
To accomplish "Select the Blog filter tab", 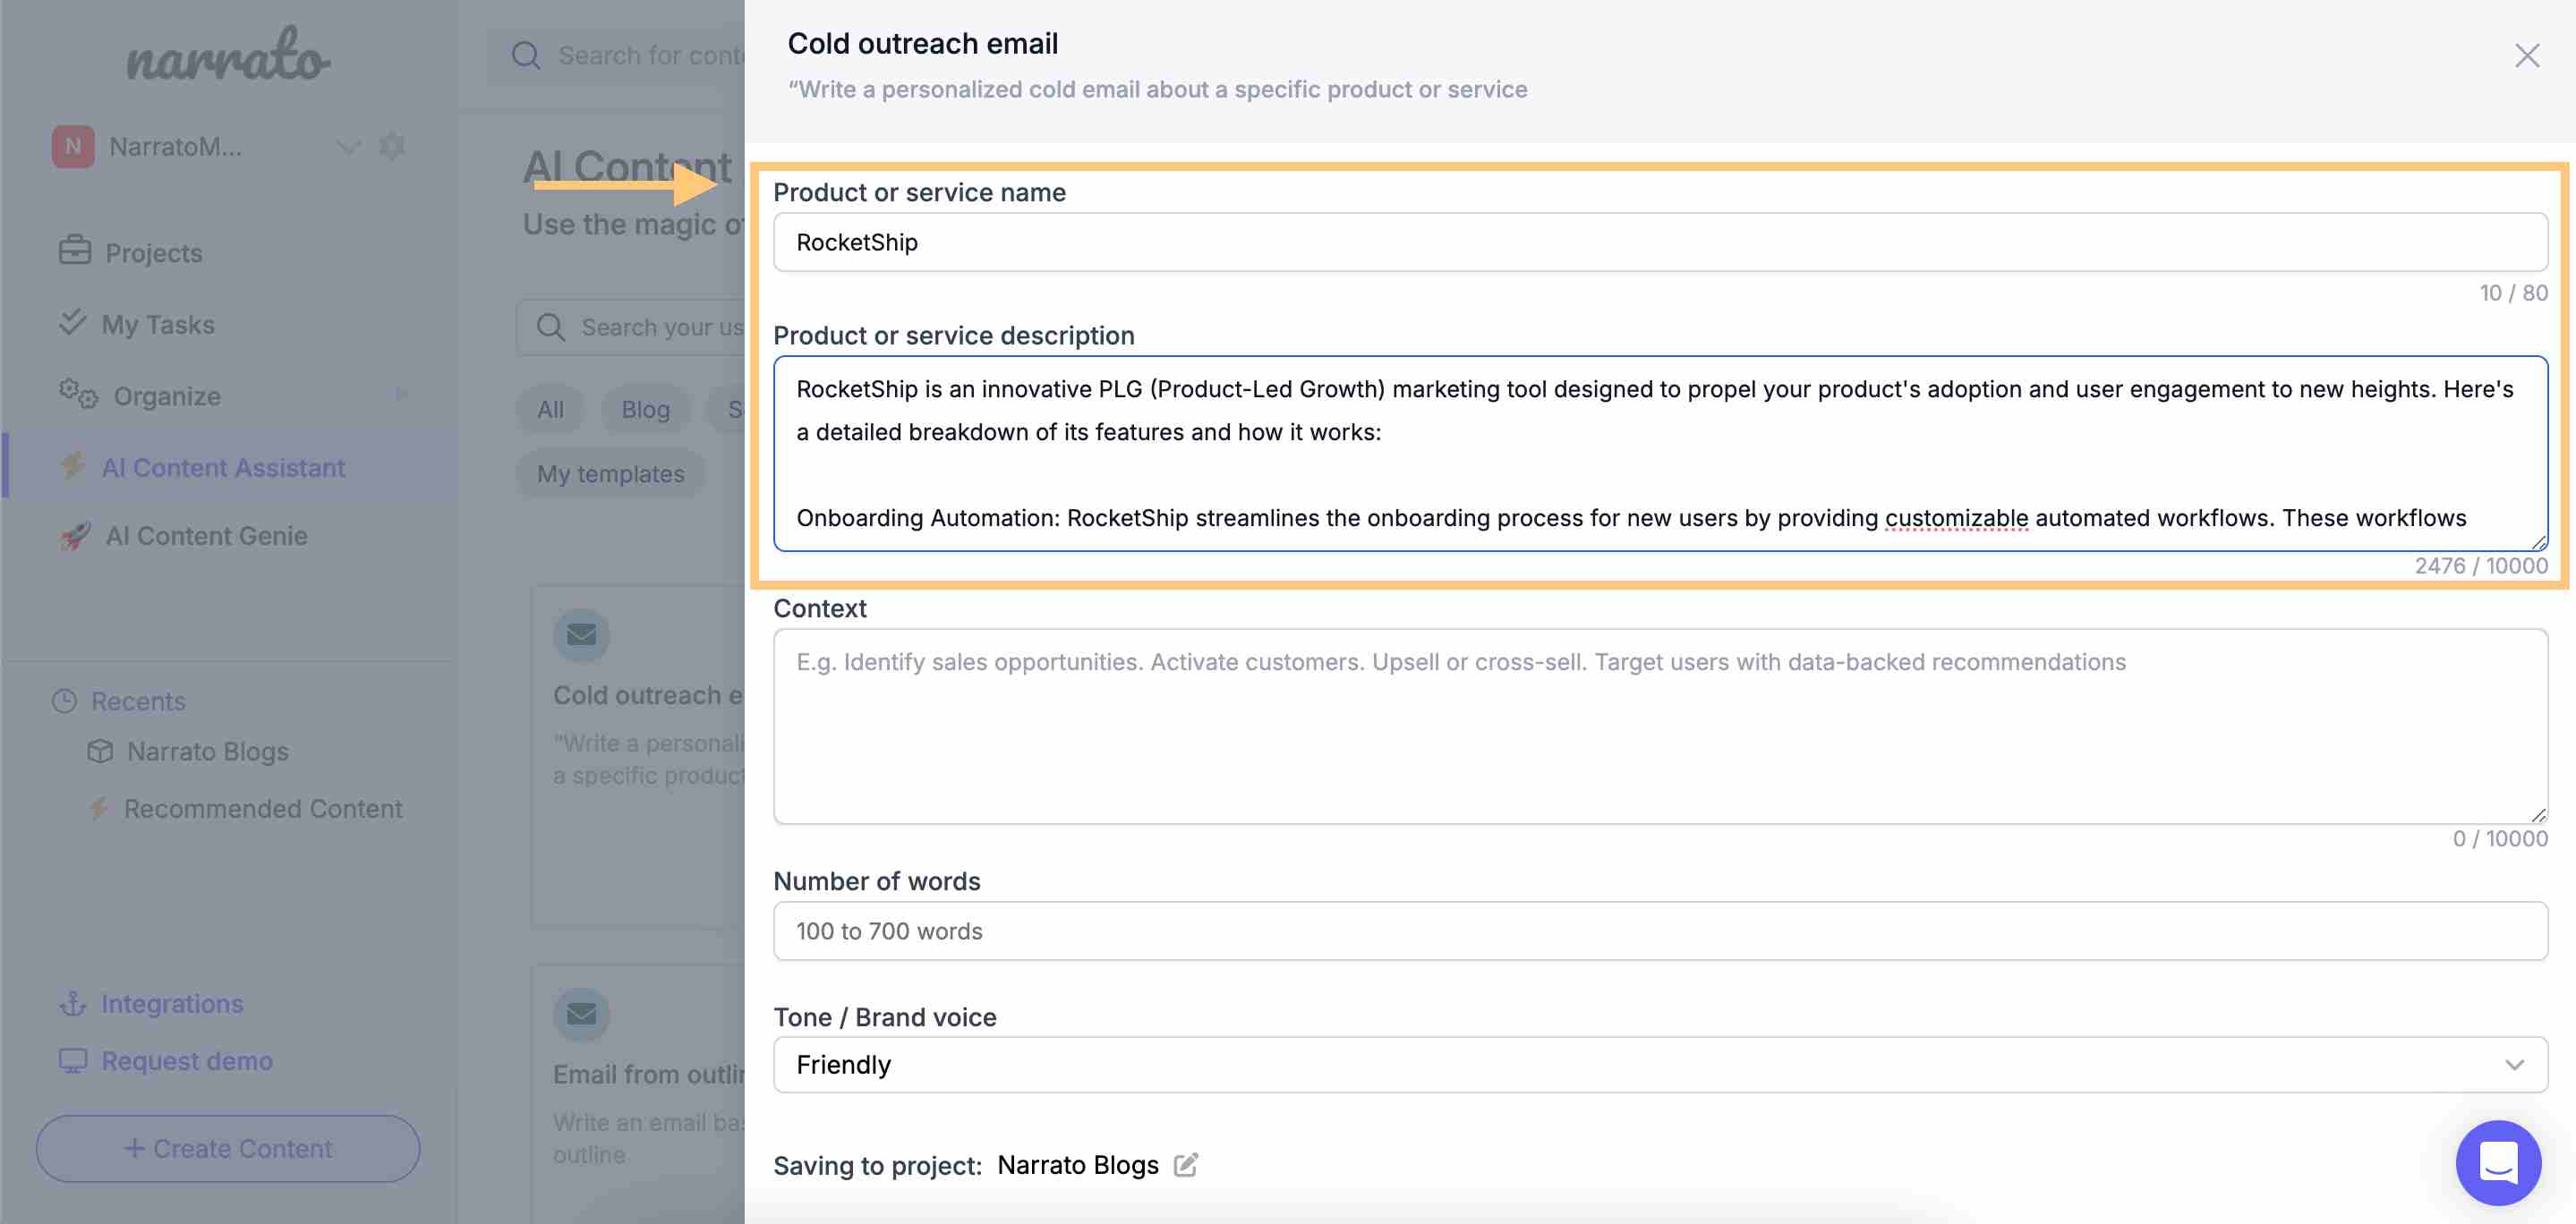I will (x=646, y=409).
